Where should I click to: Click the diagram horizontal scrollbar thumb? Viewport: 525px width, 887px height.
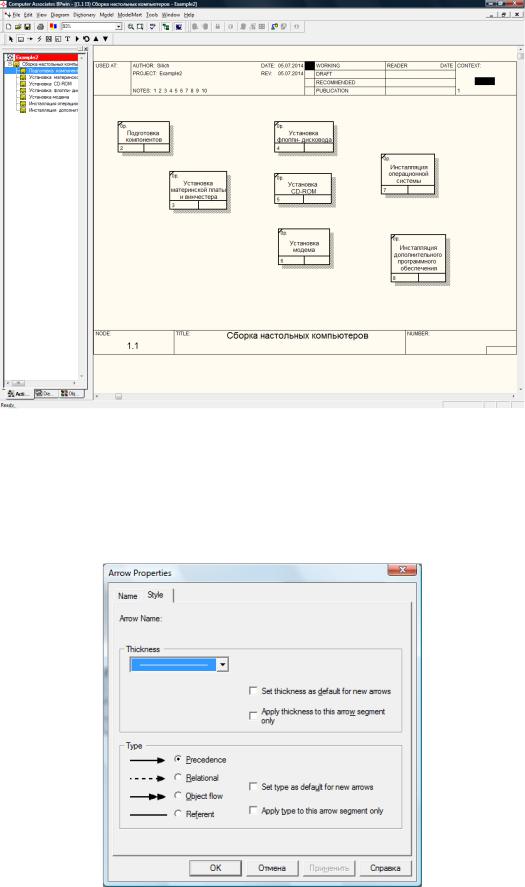pos(118,397)
